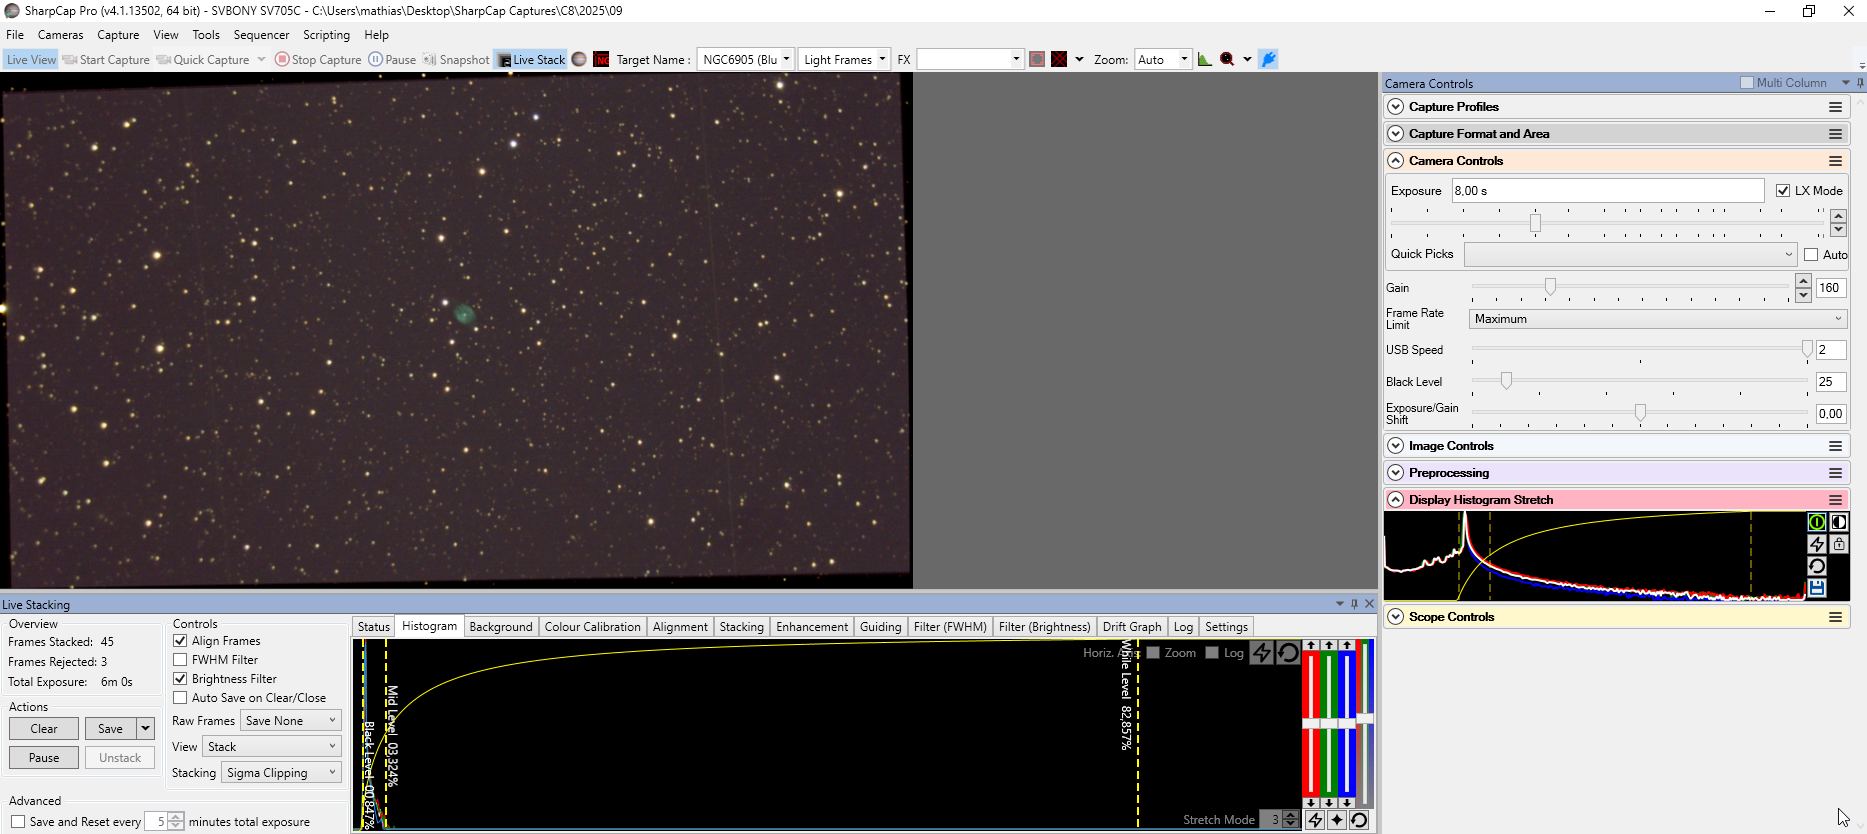
Task: Open the Cameras menu
Action: coord(61,35)
